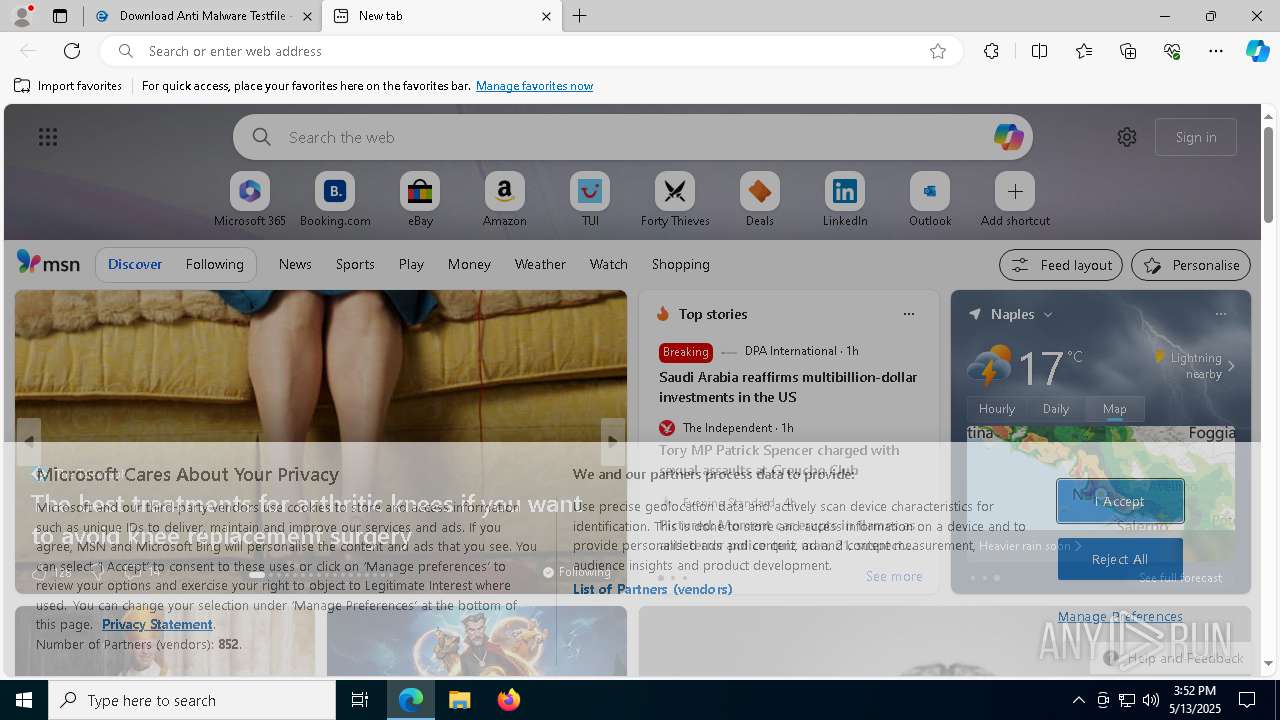Open the Collections icon
Viewport: 1280px width, 720px height.
[x=1128, y=51]
